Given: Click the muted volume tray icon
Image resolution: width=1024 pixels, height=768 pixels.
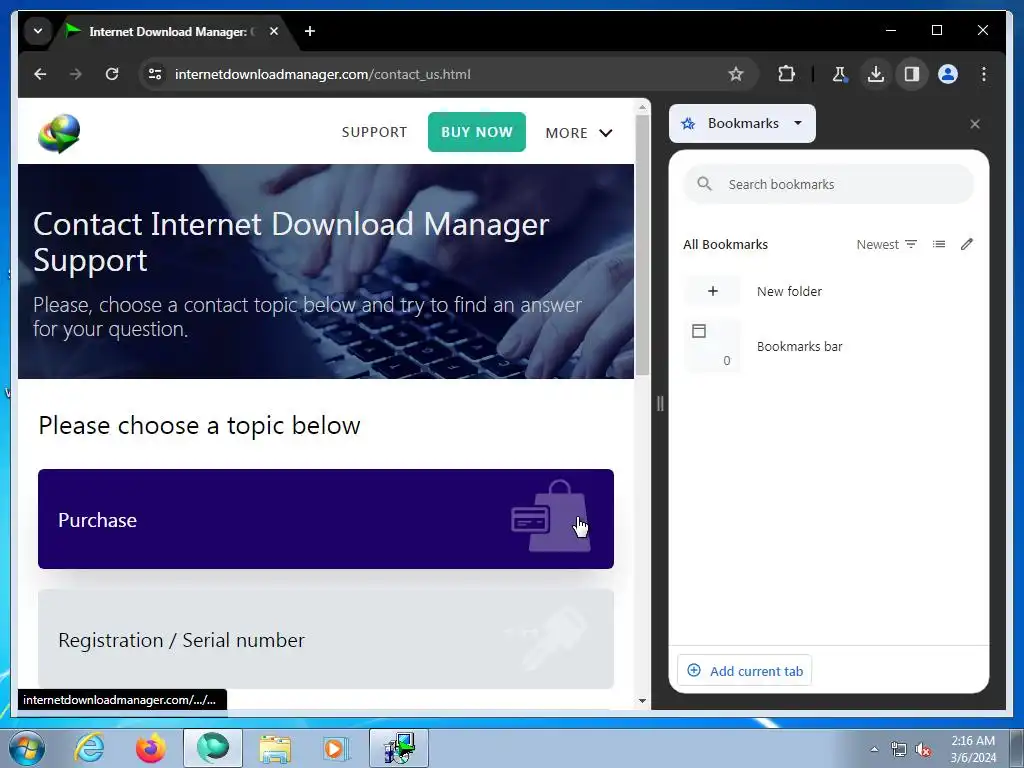Looking at the screenshot, I should pos(923,749).
